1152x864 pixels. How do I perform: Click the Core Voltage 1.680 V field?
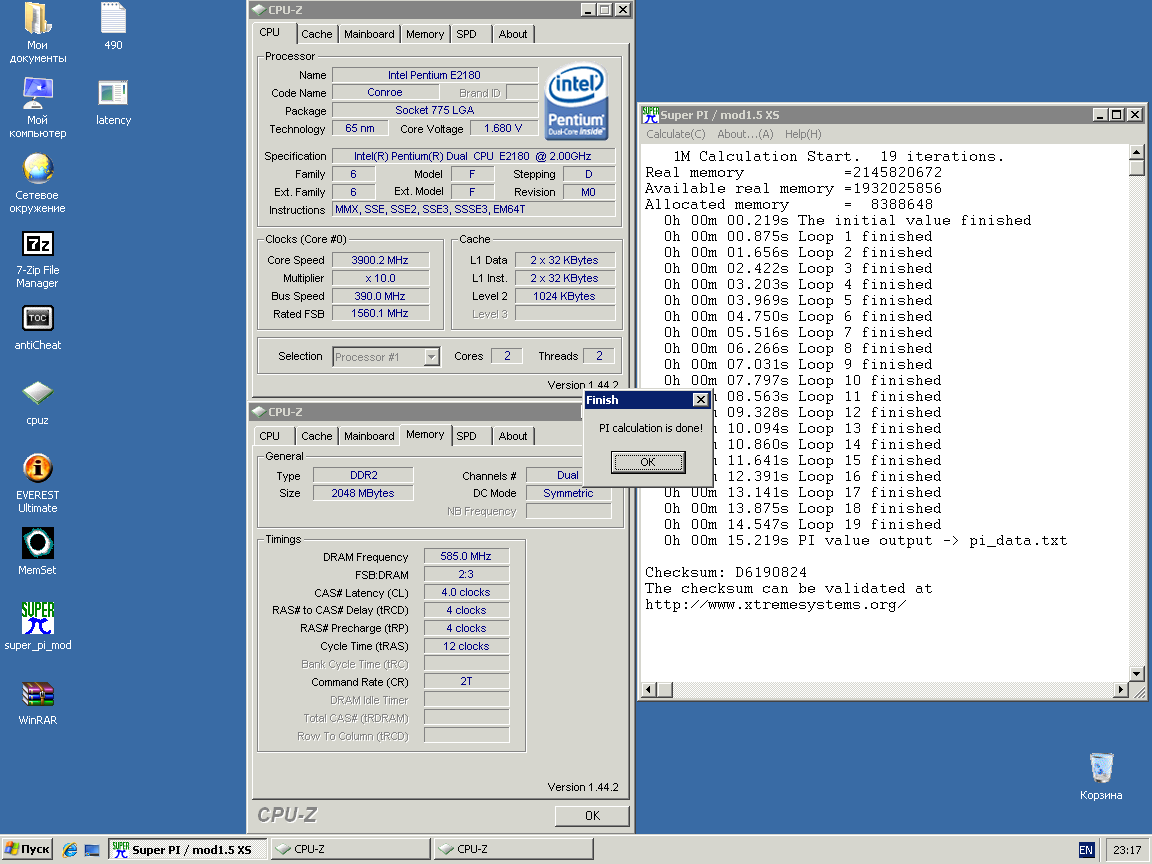[503, 128]
